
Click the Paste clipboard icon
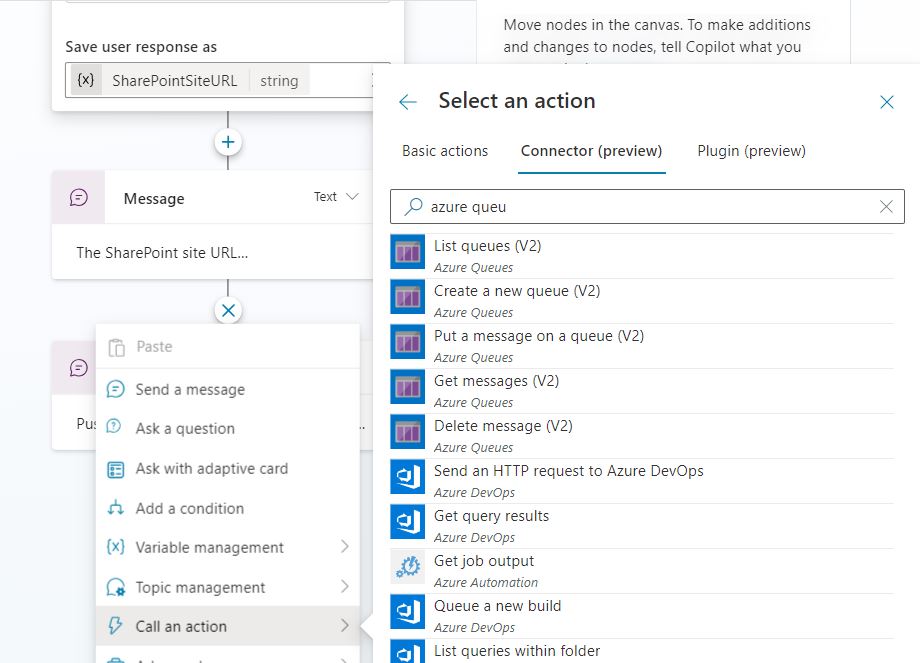click(117, 347)
